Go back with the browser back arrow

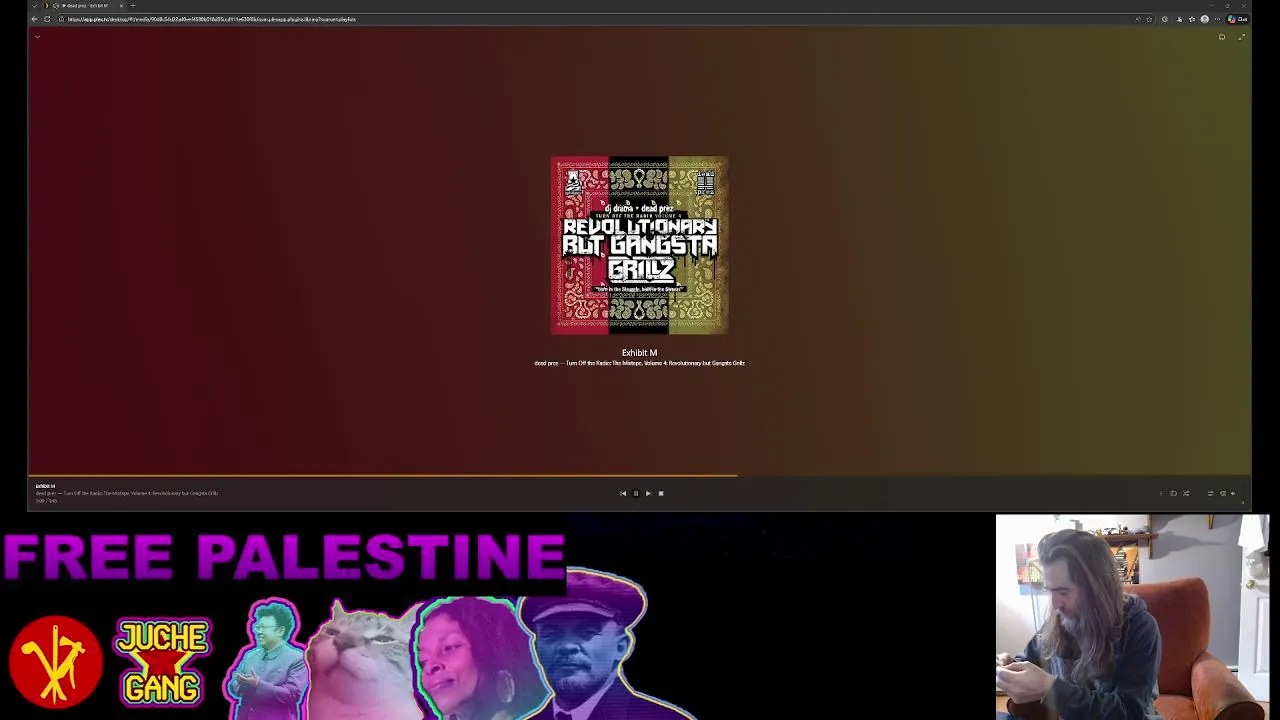click(x=34, y=19)
